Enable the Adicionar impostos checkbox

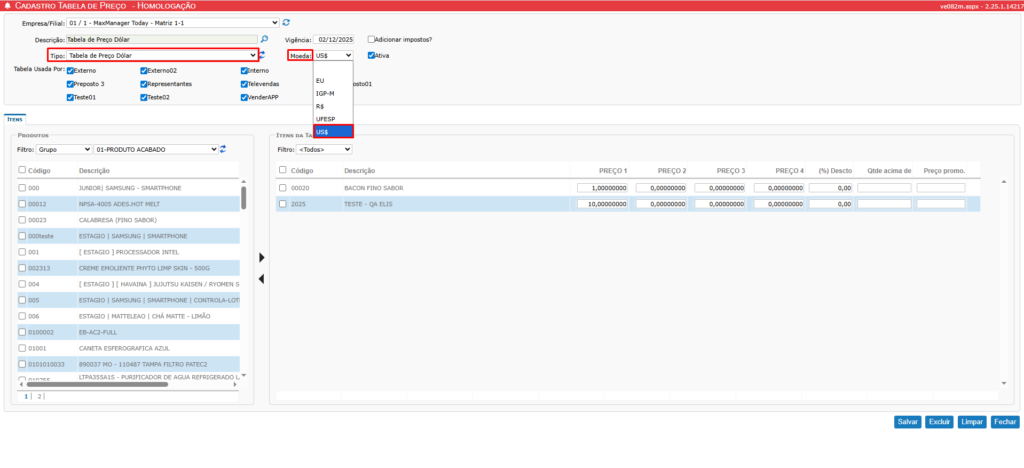tap(372, 39)
